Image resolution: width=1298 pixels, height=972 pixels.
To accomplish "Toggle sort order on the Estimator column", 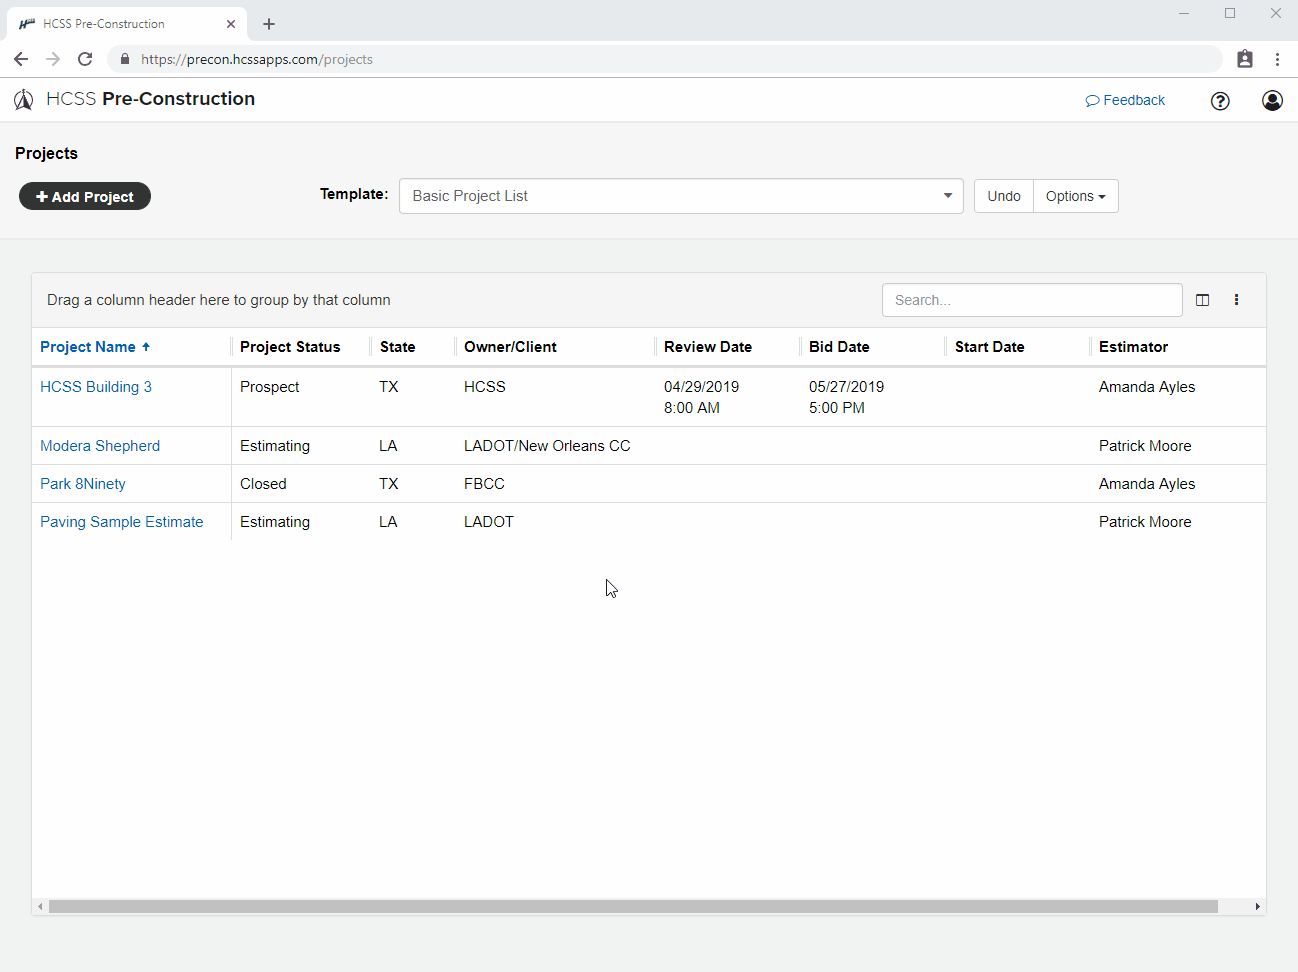I will tap(1133, 346).
